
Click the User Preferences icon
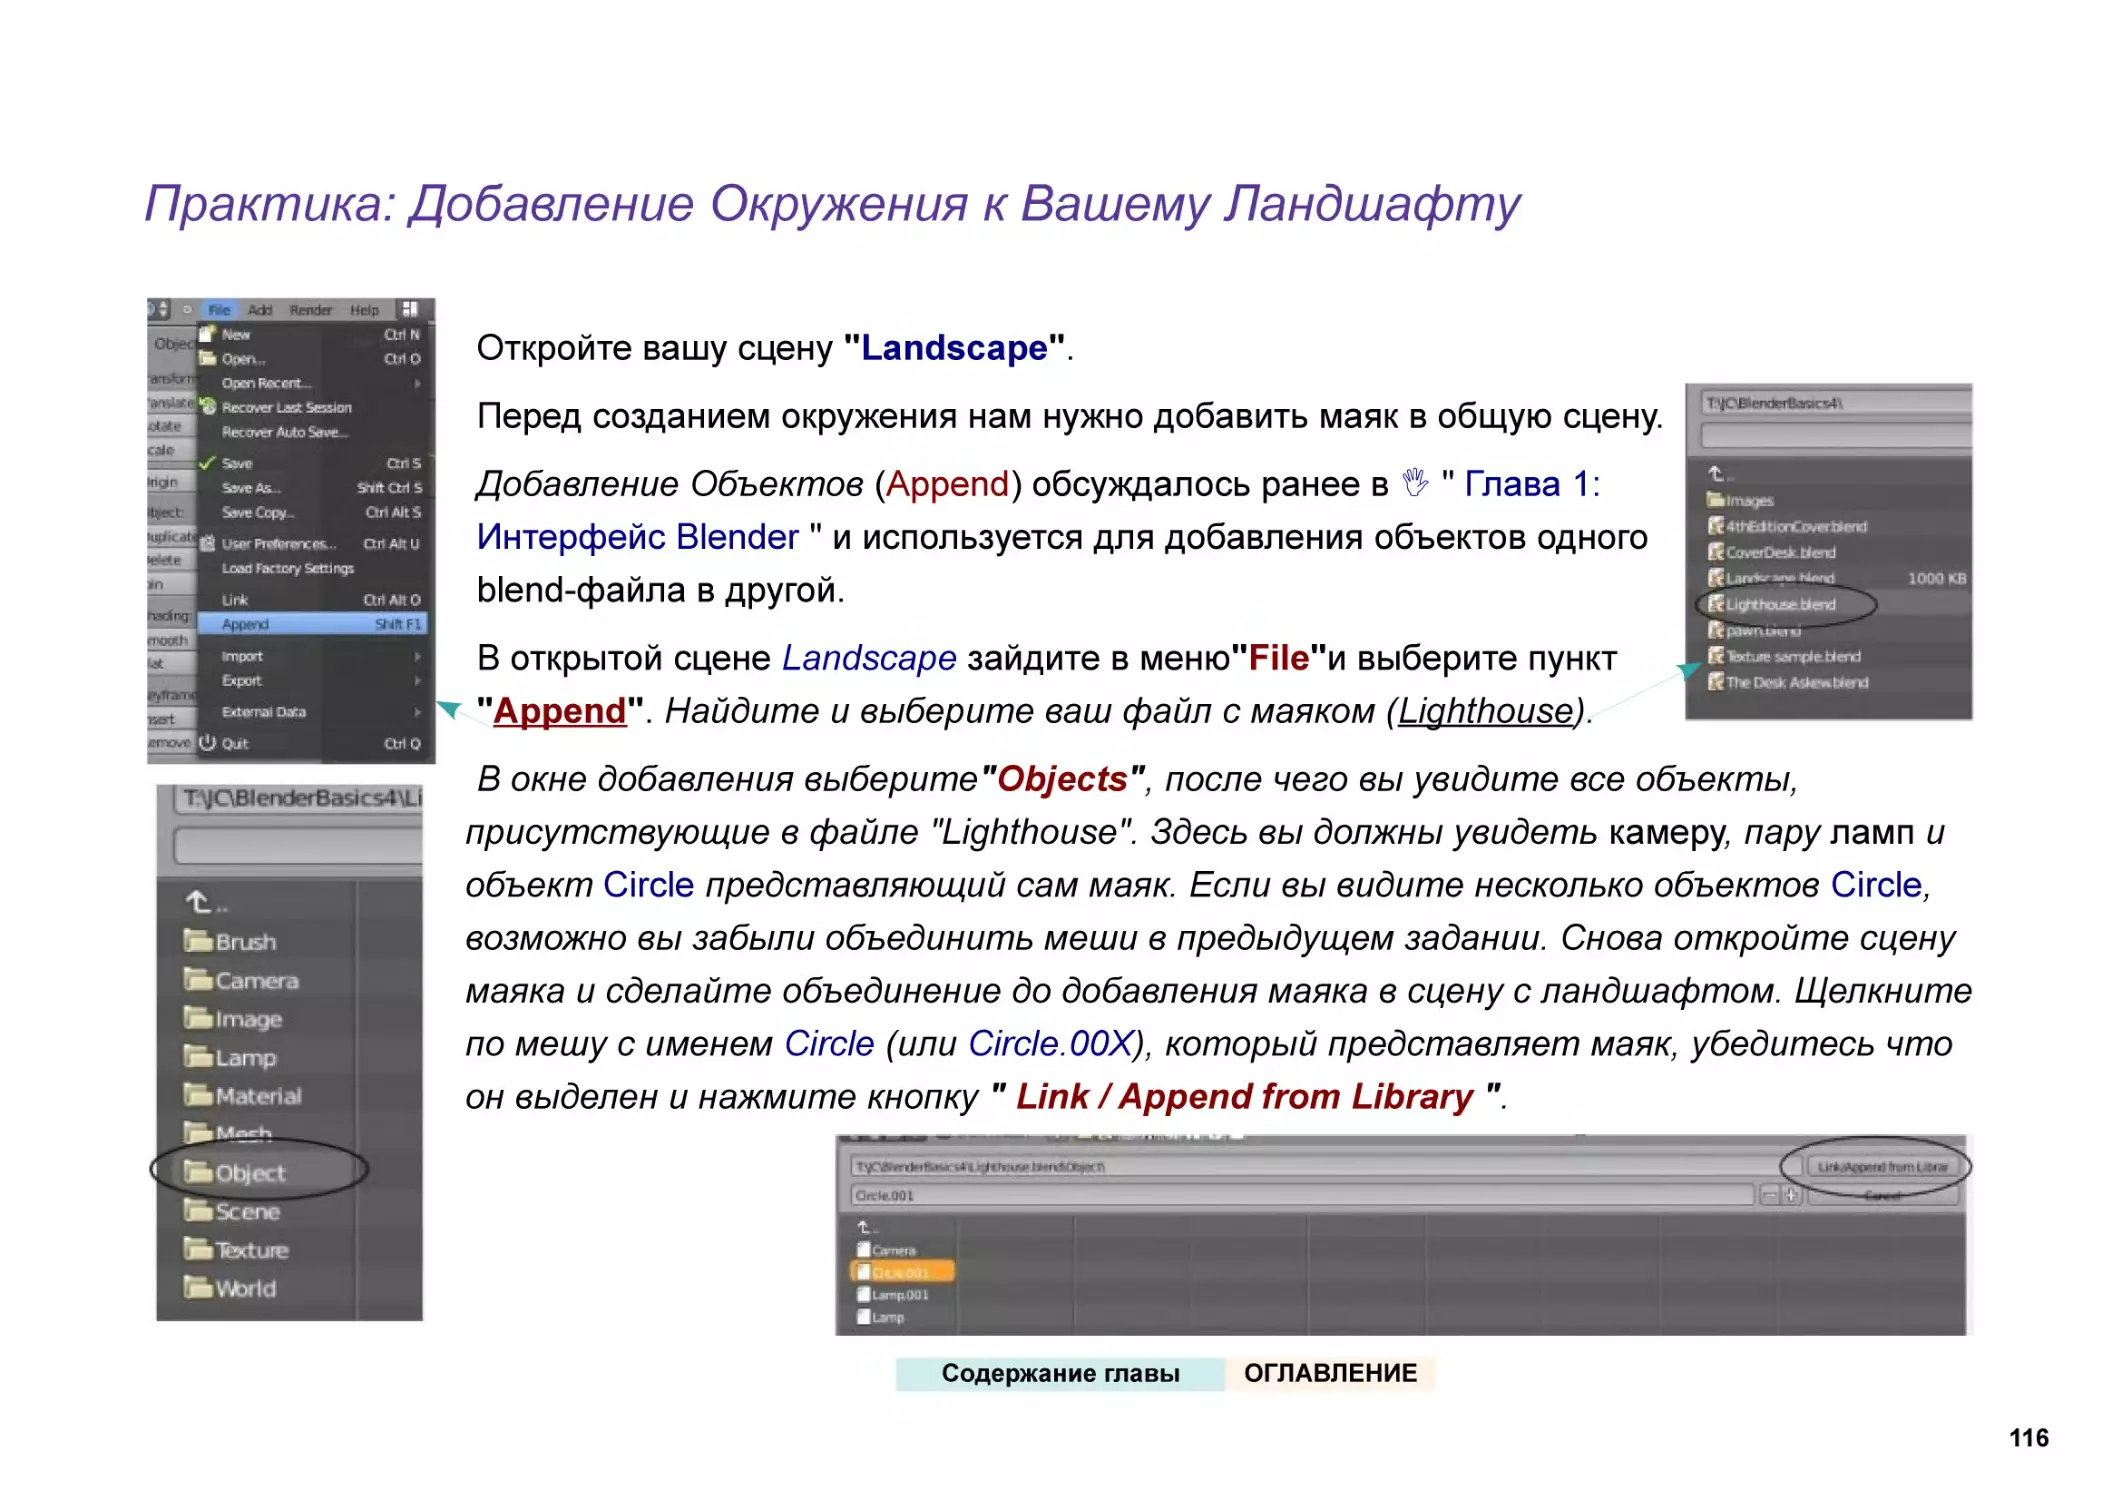pyautogui.click(x=208, y=544)
